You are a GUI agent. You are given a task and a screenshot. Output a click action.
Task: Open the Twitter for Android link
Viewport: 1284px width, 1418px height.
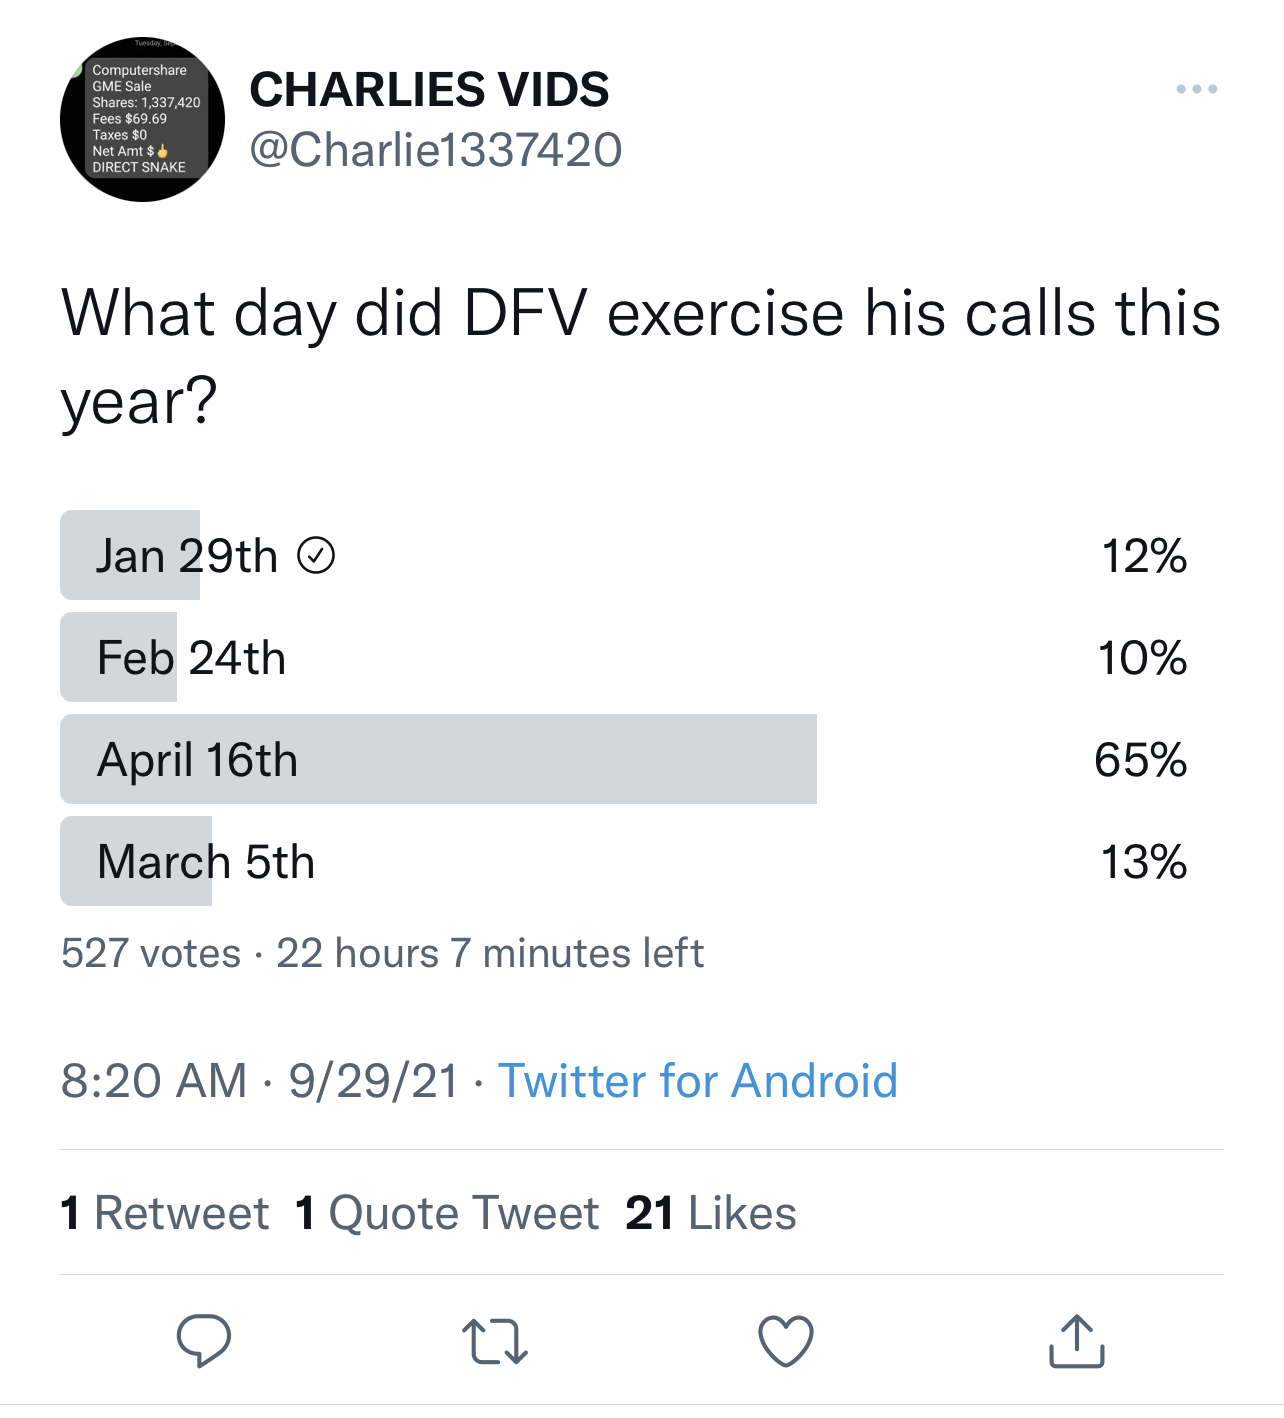697,1081
